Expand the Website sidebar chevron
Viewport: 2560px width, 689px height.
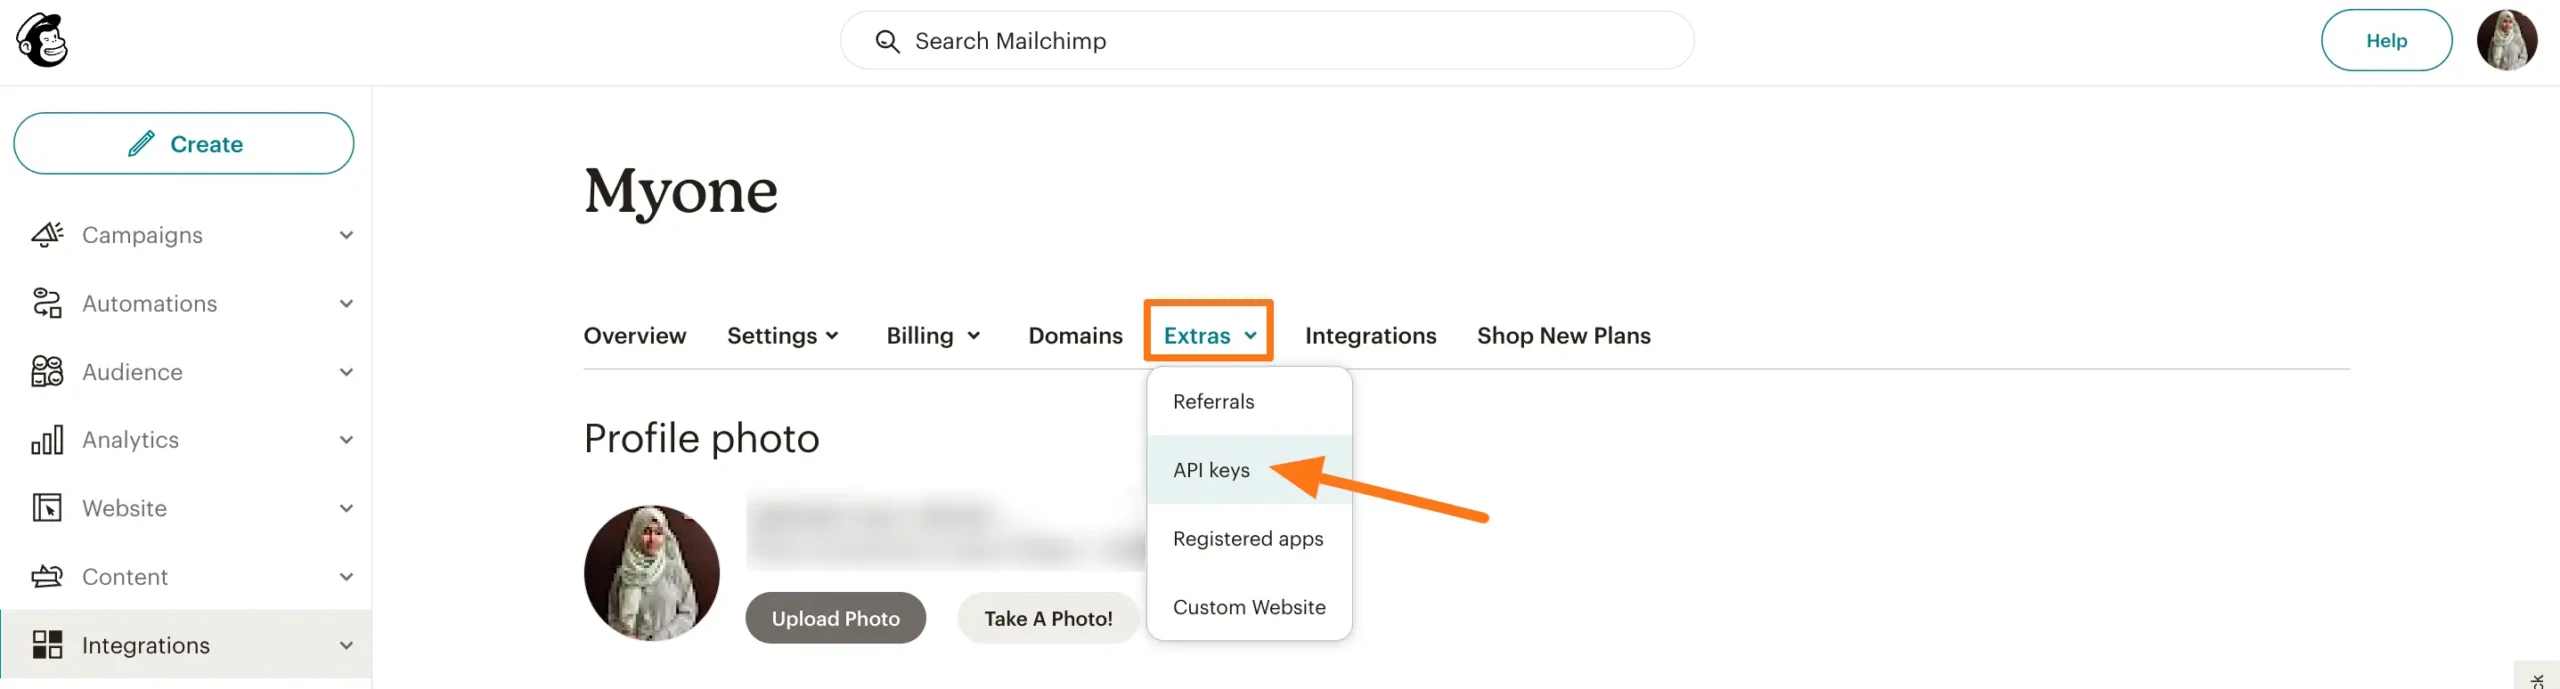pos(346,508)
